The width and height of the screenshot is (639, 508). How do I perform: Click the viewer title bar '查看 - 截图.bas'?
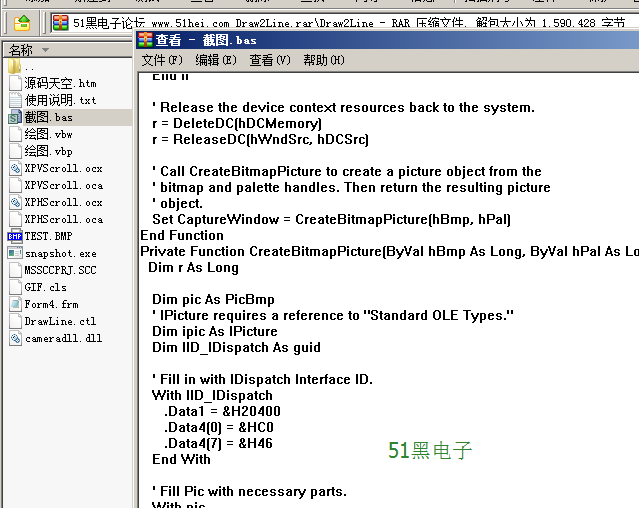387,40
